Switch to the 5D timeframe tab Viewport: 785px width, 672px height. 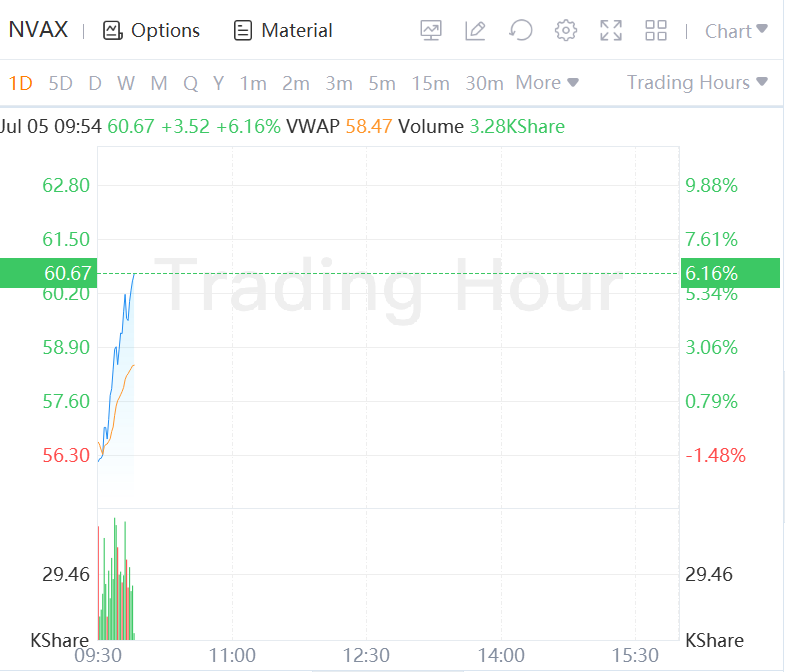coord(61,83)
